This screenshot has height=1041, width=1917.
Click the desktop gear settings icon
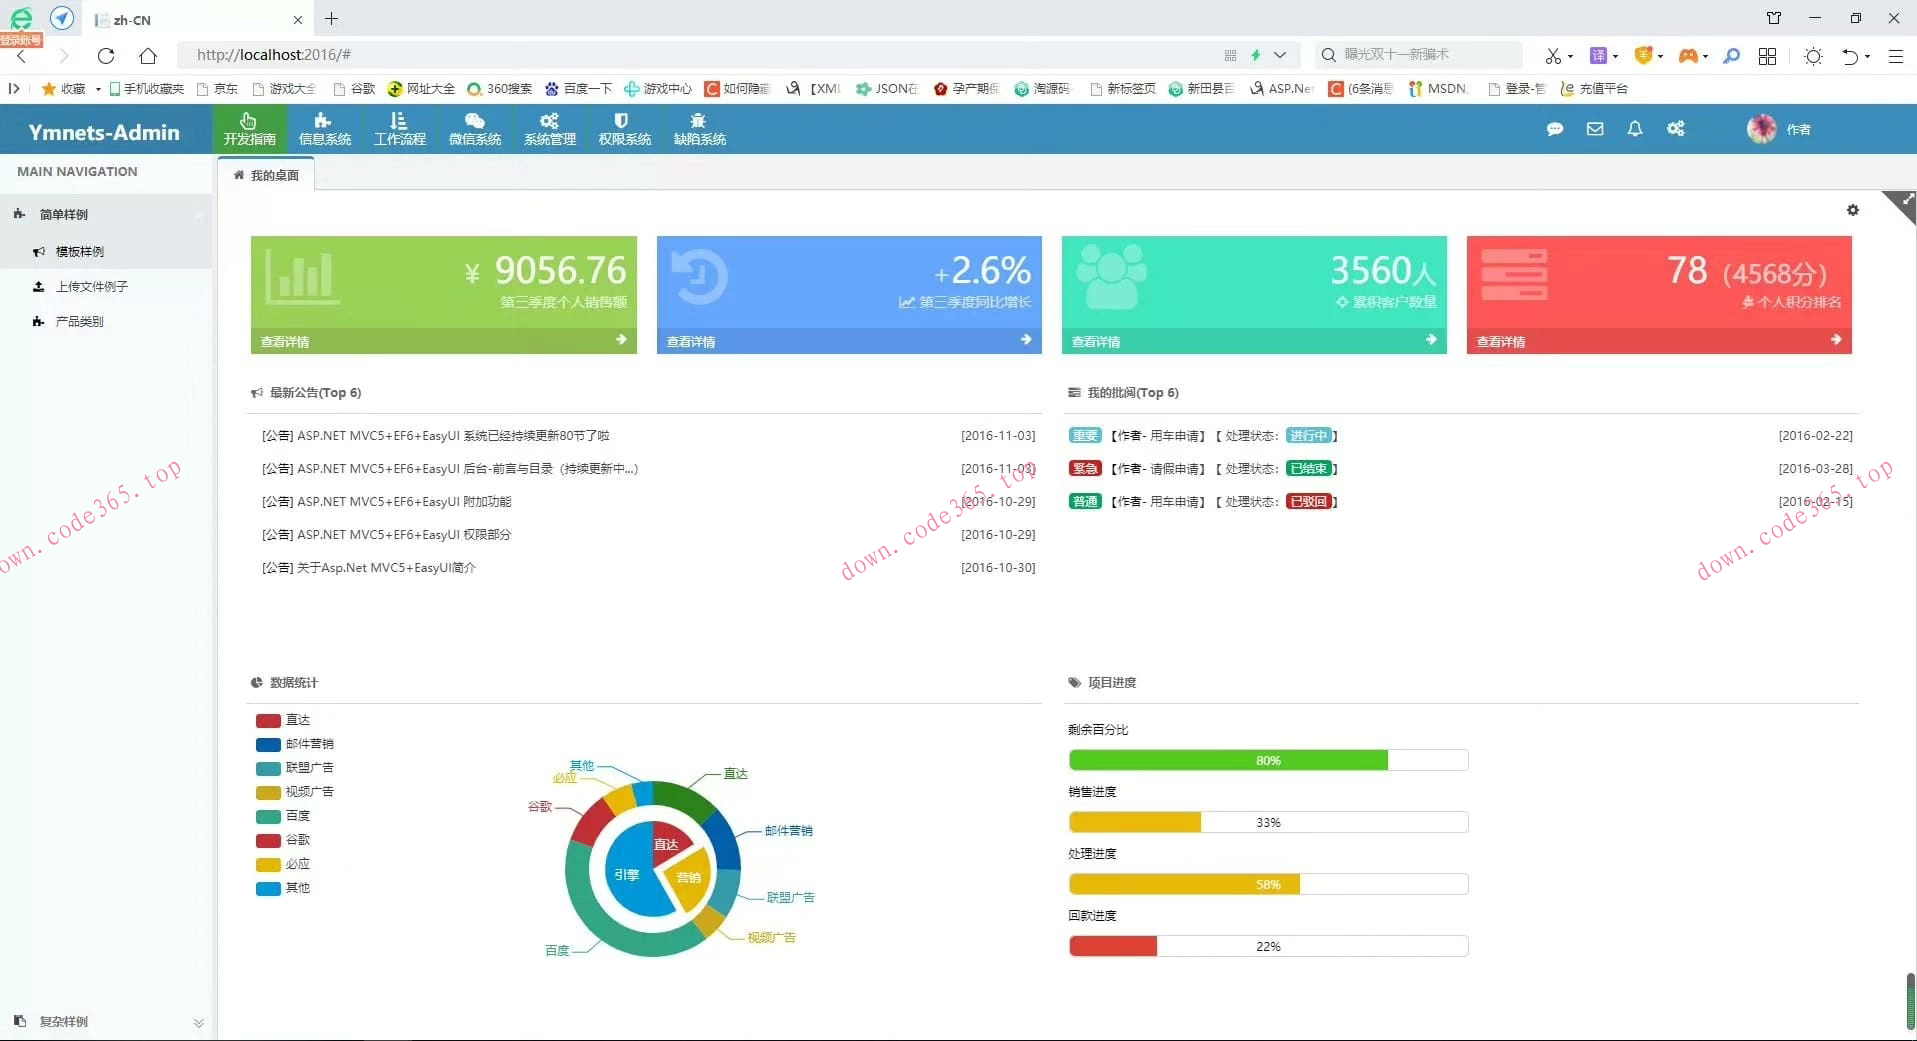point(1852,210)
